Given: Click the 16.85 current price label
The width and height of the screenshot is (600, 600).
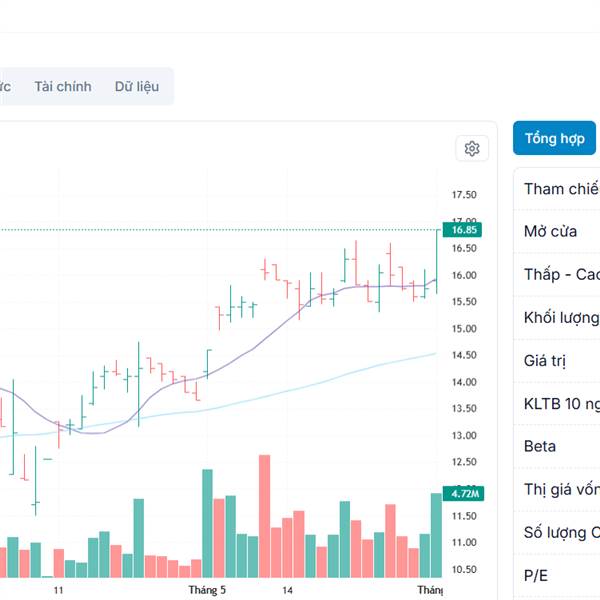Looking at the screenshot, I should pos(464,230).
